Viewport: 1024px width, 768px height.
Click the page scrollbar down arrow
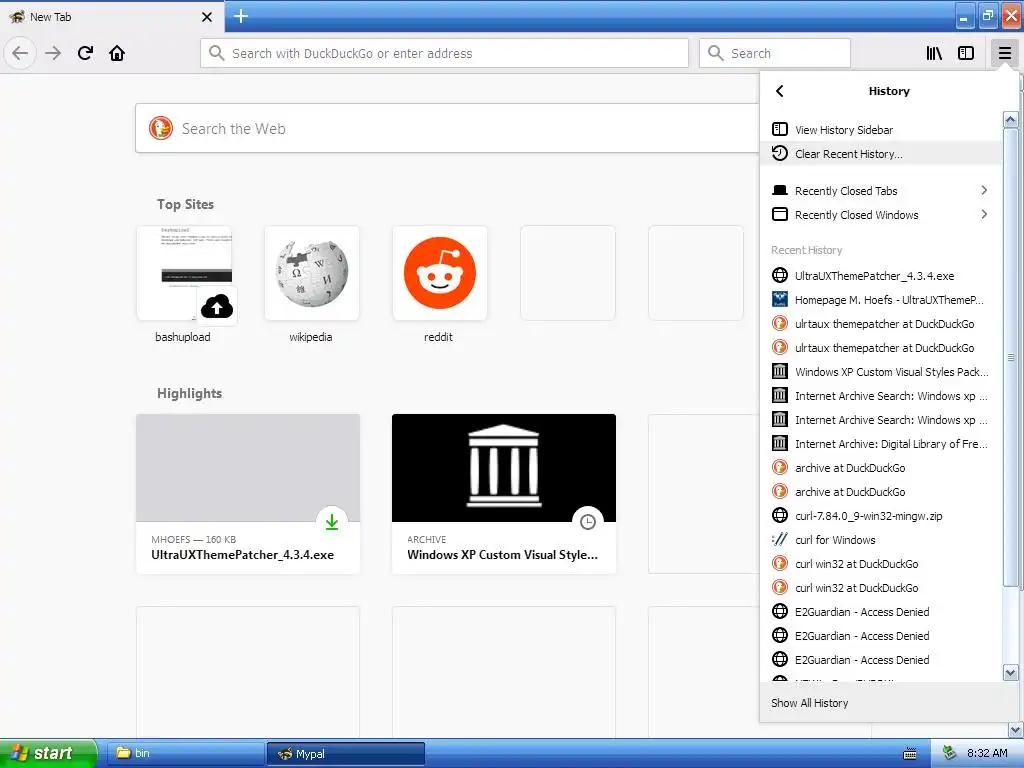pos(1016,729)
